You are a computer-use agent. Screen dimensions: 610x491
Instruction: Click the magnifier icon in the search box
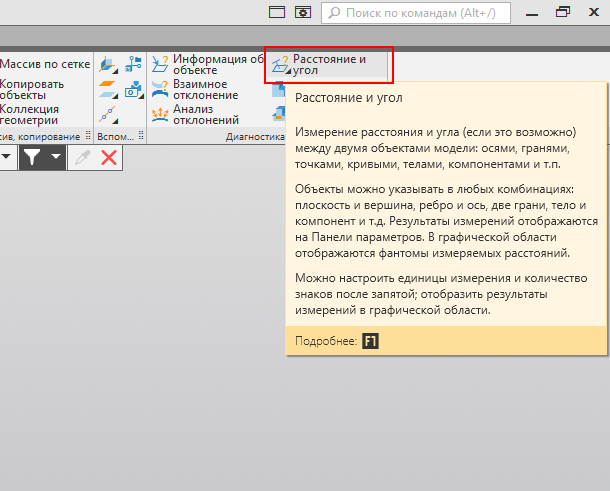point(334,13)
